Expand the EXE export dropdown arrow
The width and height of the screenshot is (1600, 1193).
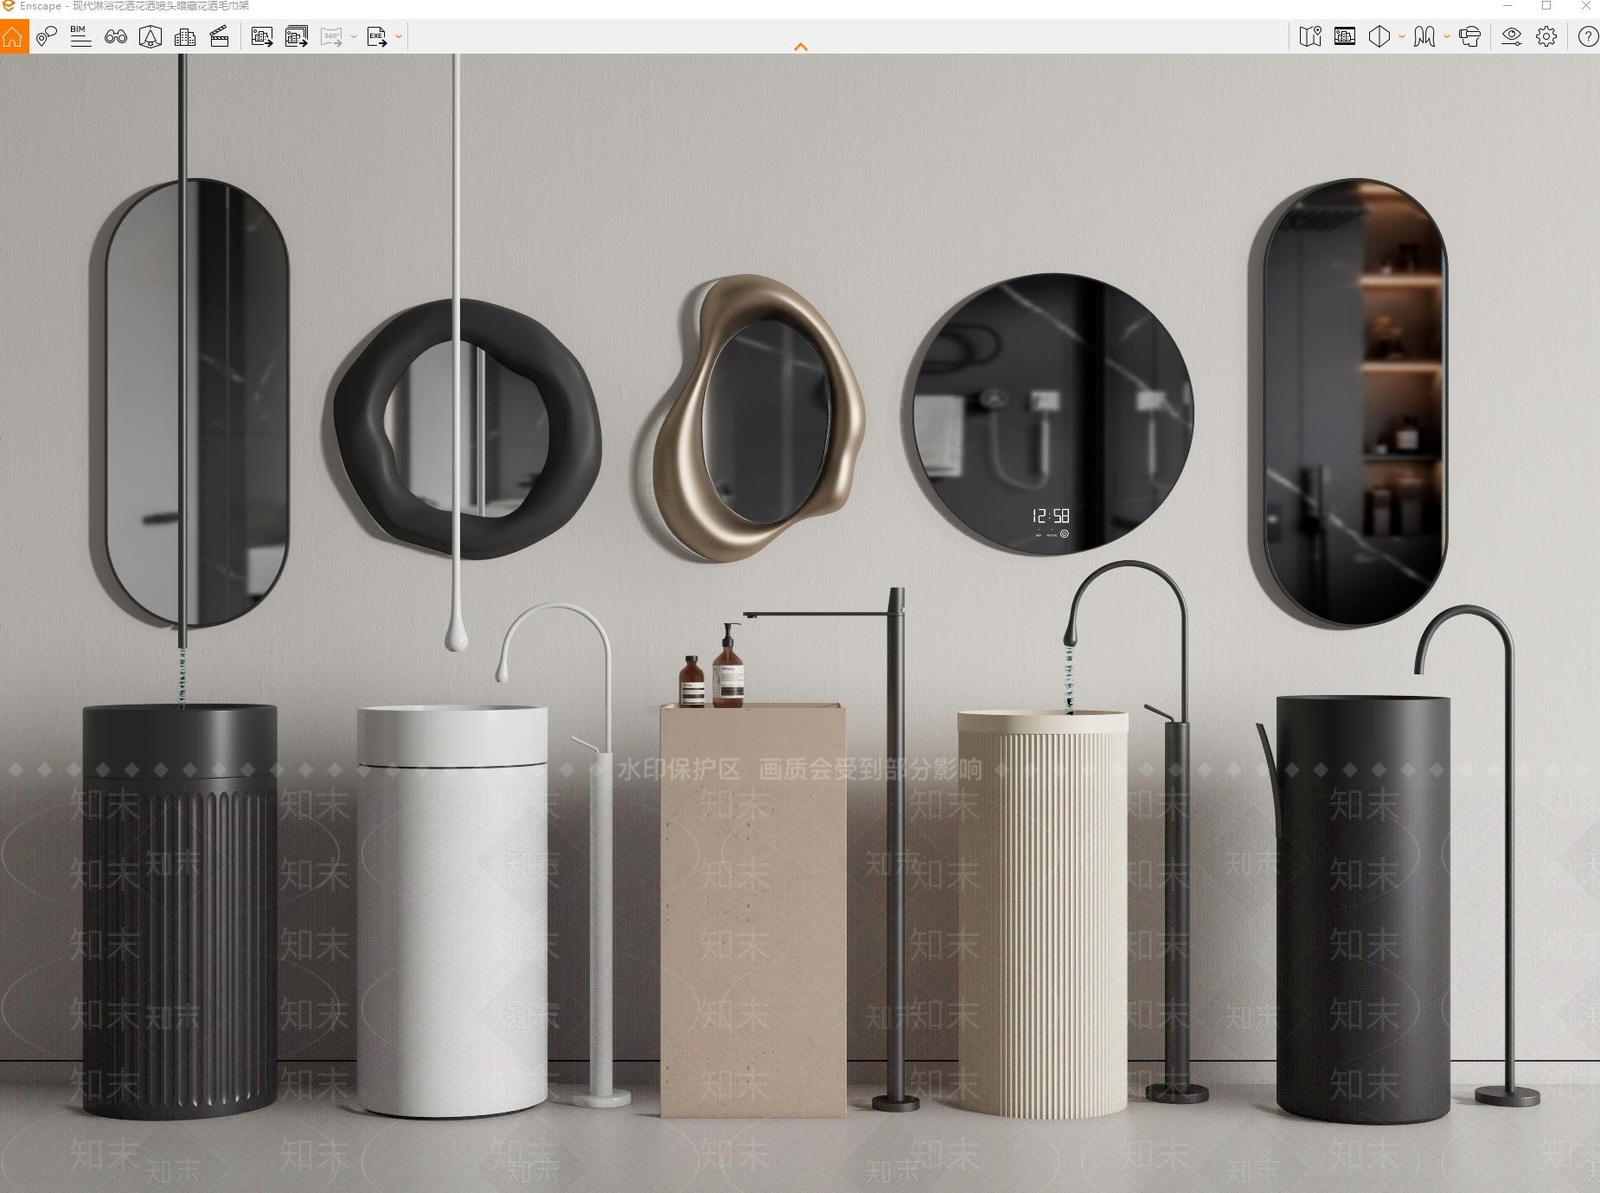(399, 37)
